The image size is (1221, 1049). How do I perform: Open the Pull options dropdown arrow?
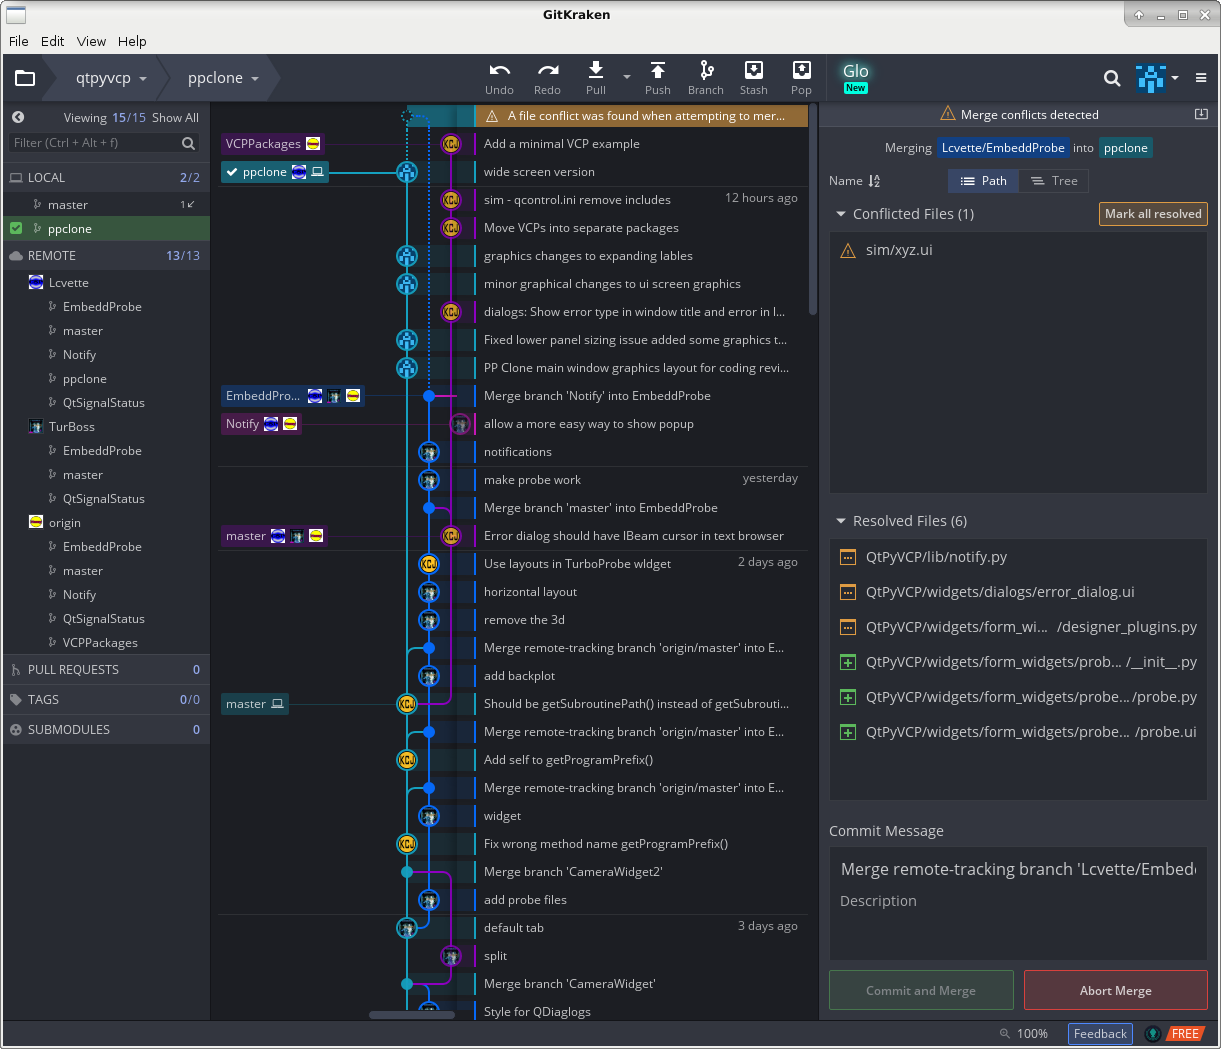627,77
